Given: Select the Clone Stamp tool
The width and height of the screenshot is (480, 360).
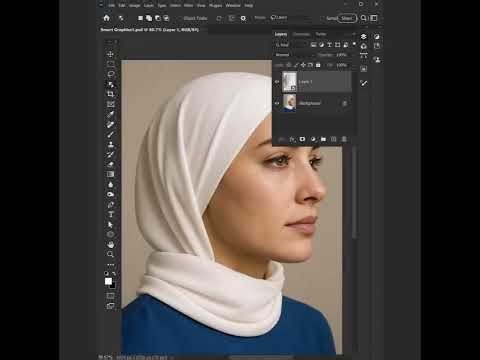Looking at the screenshot, I should coord(111,144).
